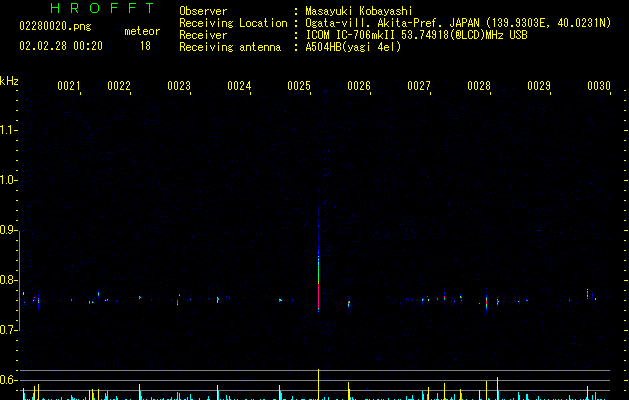Click the file name 02280020.png

55,26
